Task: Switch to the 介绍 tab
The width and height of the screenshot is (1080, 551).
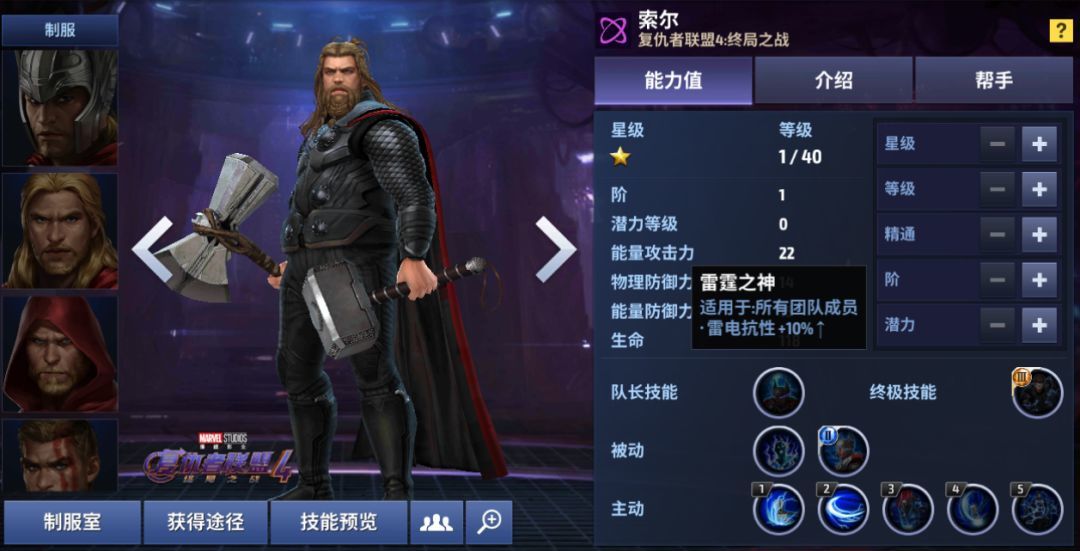Action: click(833, 81)
